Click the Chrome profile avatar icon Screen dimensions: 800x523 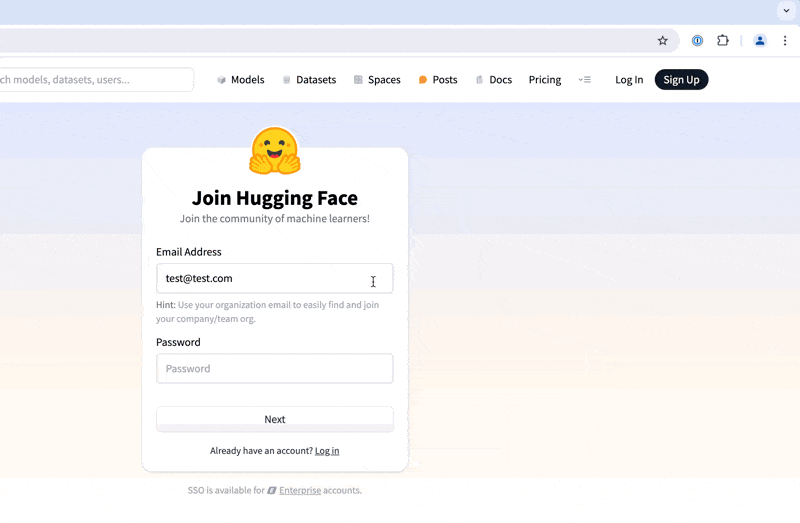point(760,41)
